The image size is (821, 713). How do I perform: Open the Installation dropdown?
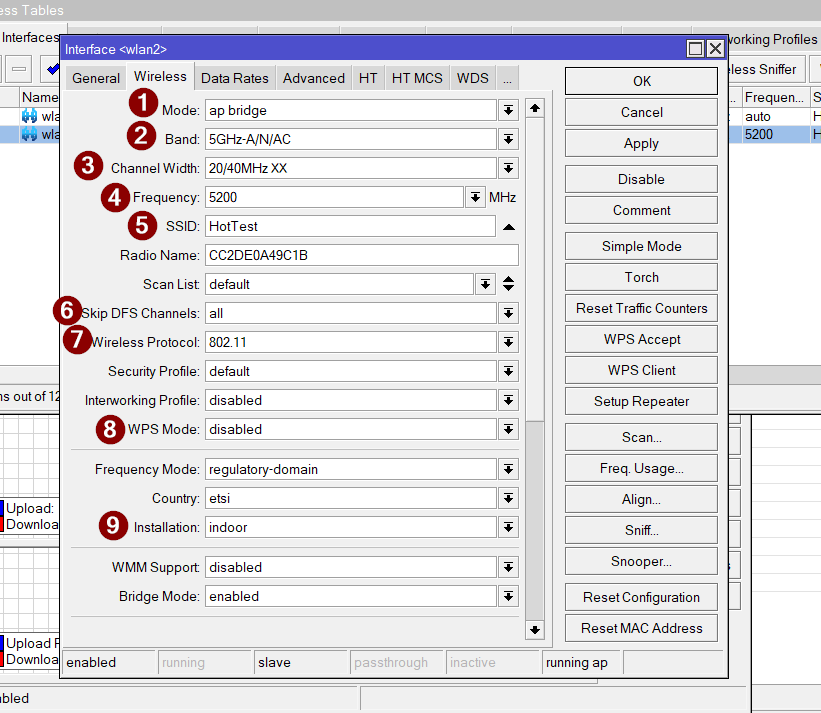coord(508,528)
